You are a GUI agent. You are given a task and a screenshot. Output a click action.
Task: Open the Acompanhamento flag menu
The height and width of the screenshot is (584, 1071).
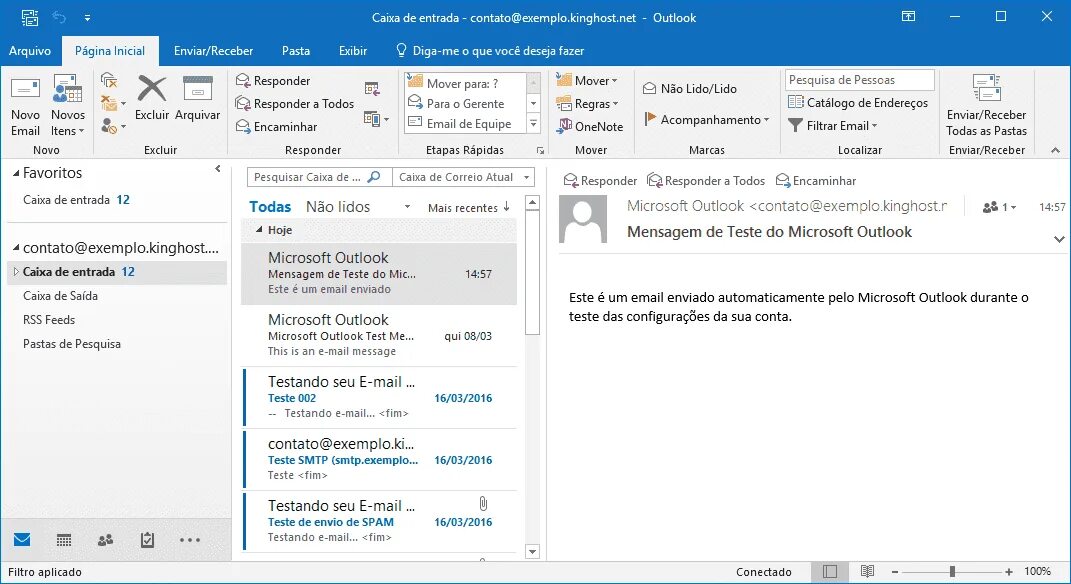pos(707,120)
